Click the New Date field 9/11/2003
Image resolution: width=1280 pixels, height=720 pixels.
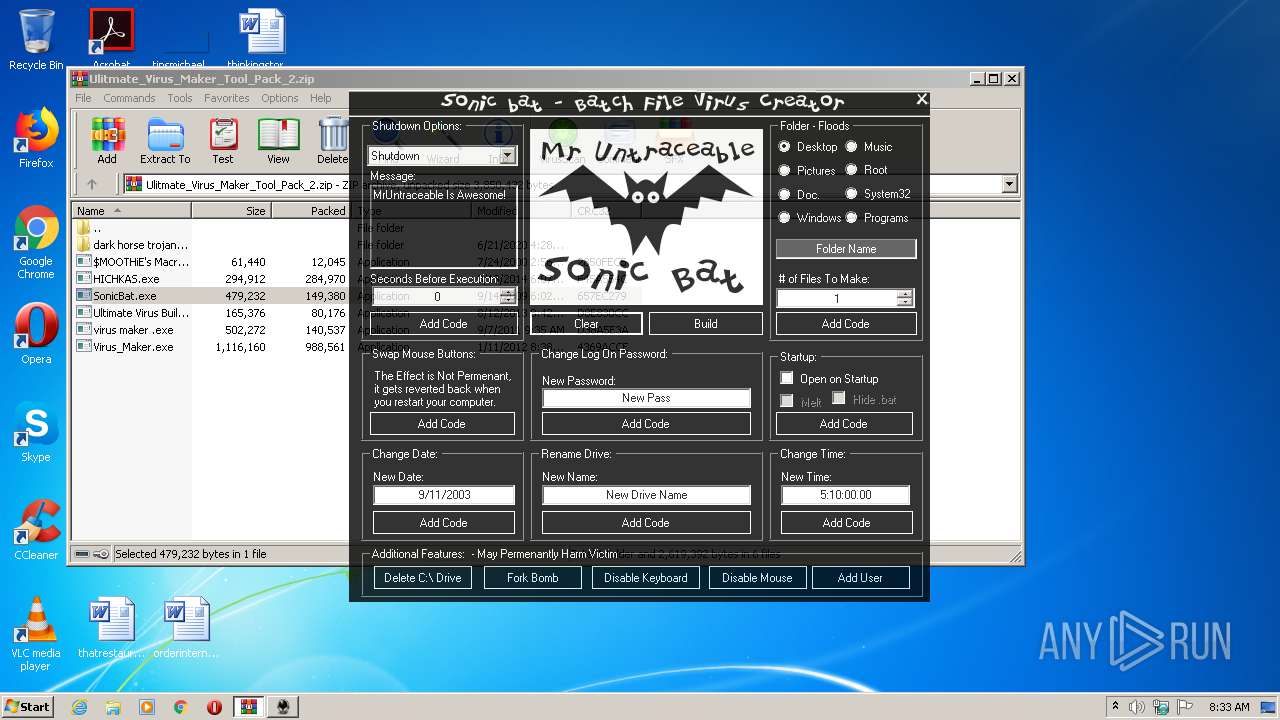click(444, 495)
